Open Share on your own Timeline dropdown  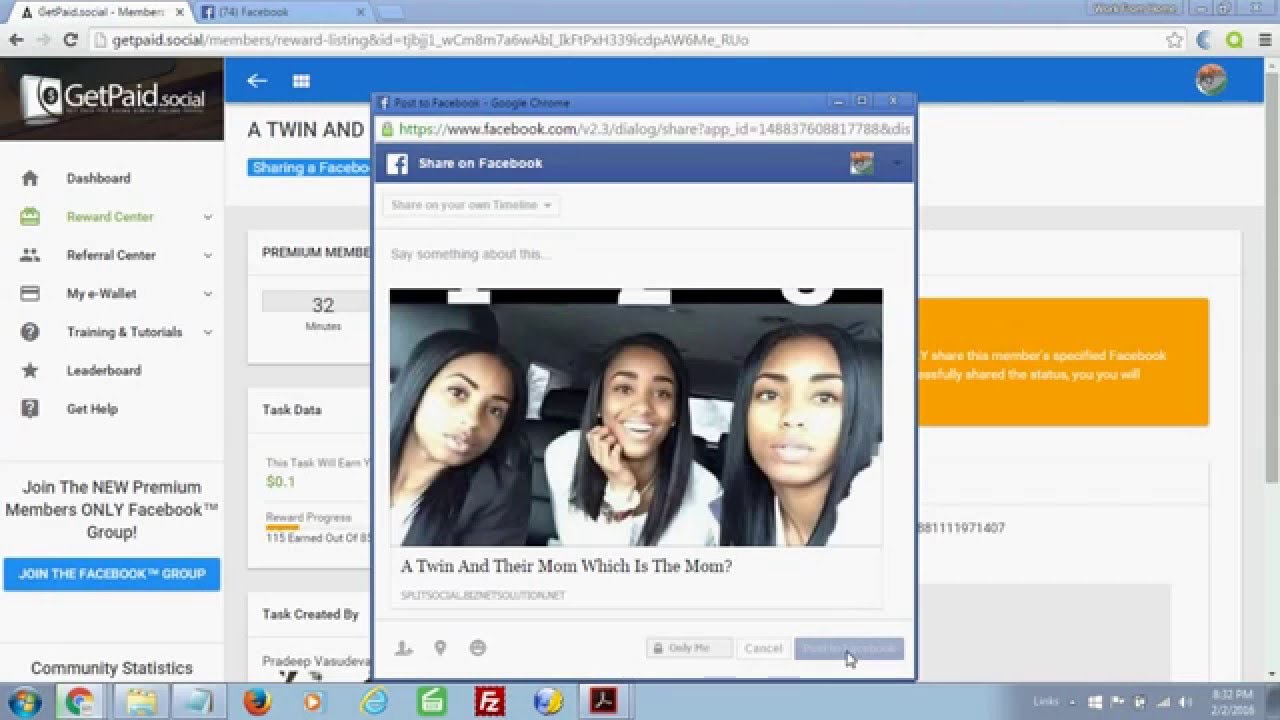pyautogui.click(x=471, y=205)
